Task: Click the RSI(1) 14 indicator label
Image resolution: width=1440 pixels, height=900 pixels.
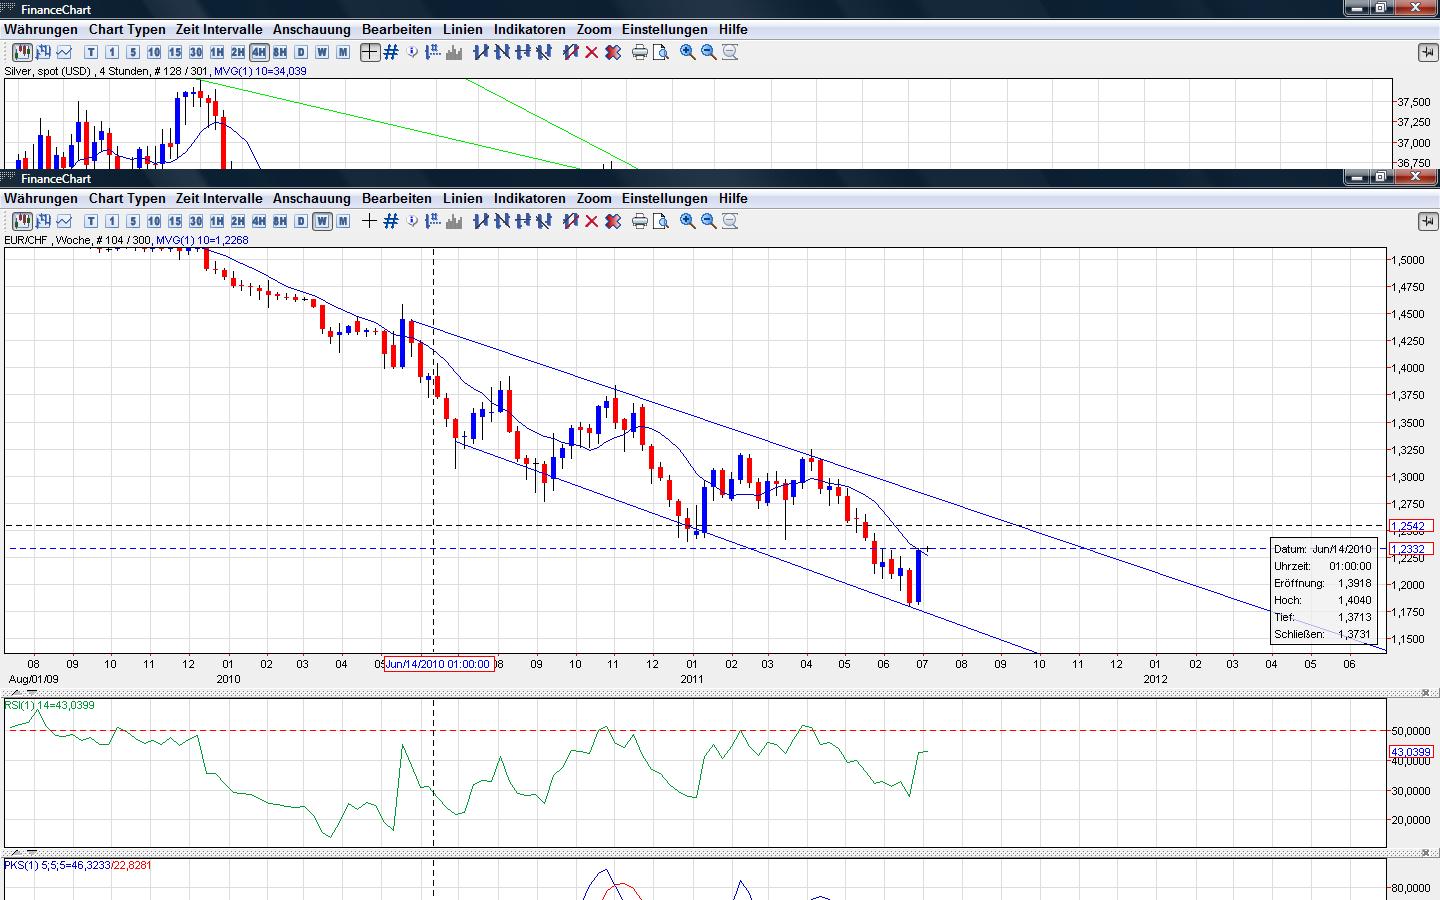Action: 50,705
